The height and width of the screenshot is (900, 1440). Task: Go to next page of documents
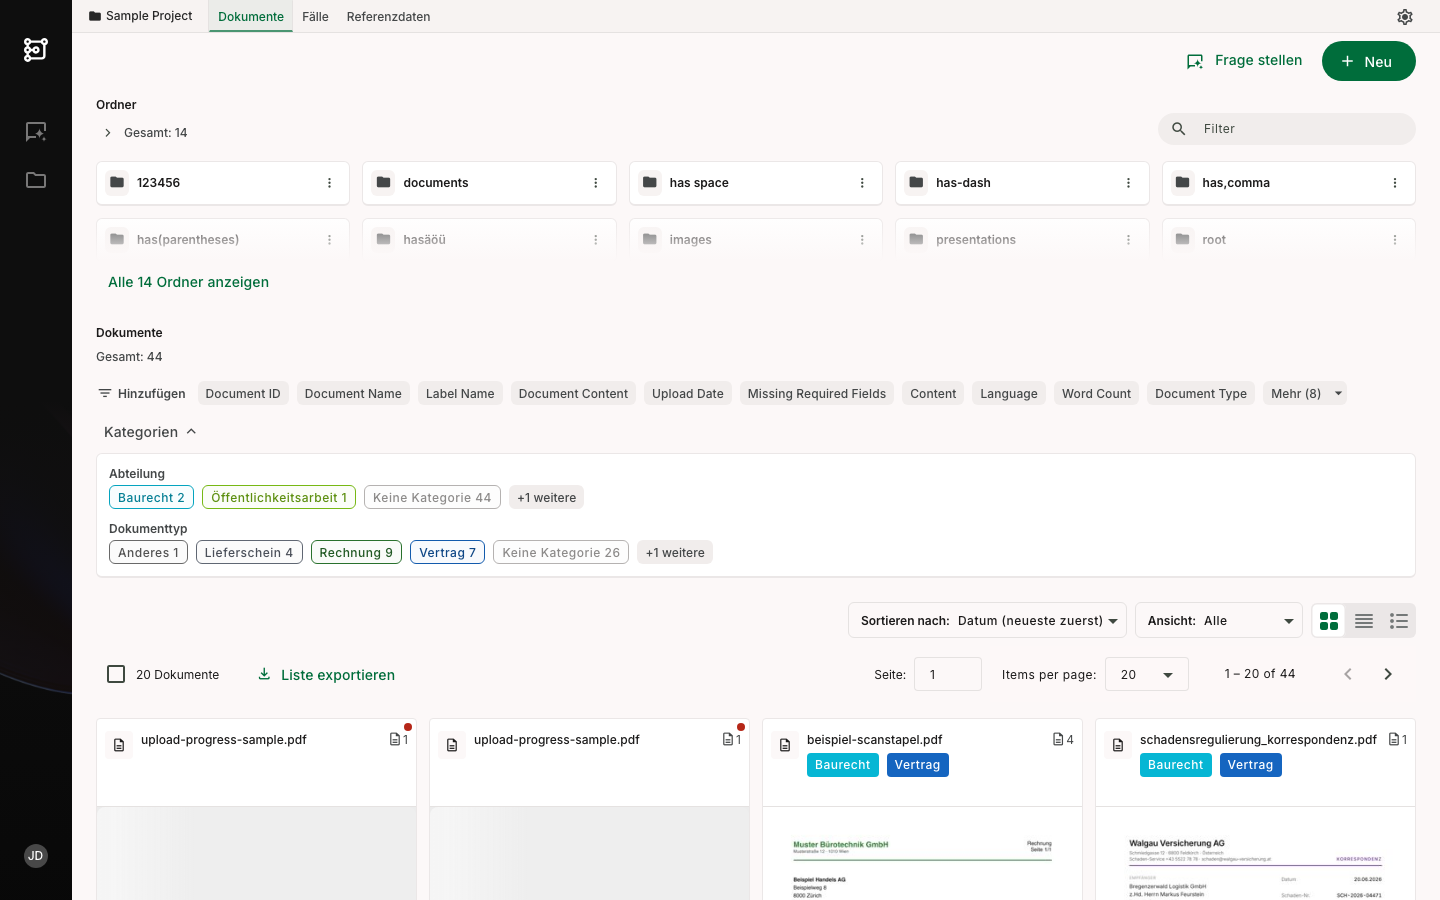tap(1388, 674)
